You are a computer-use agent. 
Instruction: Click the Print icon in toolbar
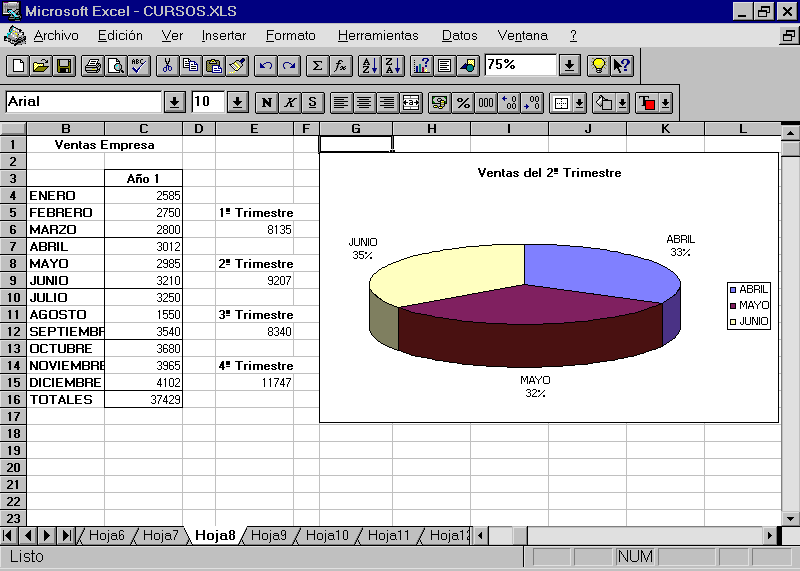(x=93, y=66)
